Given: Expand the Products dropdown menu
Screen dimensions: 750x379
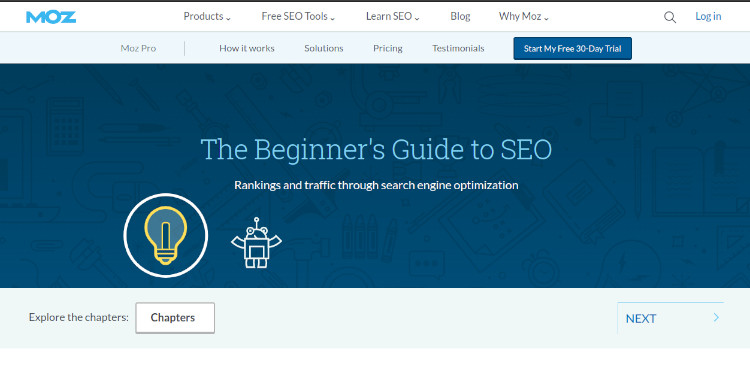Looking at the screenshot, I should [207, 16].
